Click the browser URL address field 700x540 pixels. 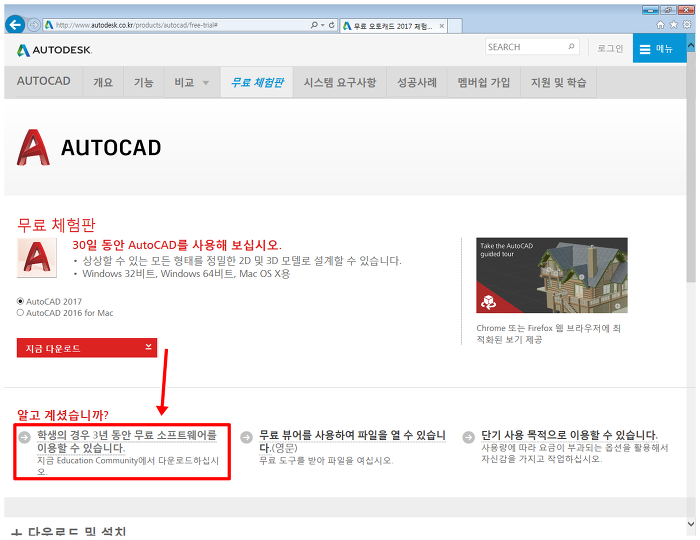181,25
